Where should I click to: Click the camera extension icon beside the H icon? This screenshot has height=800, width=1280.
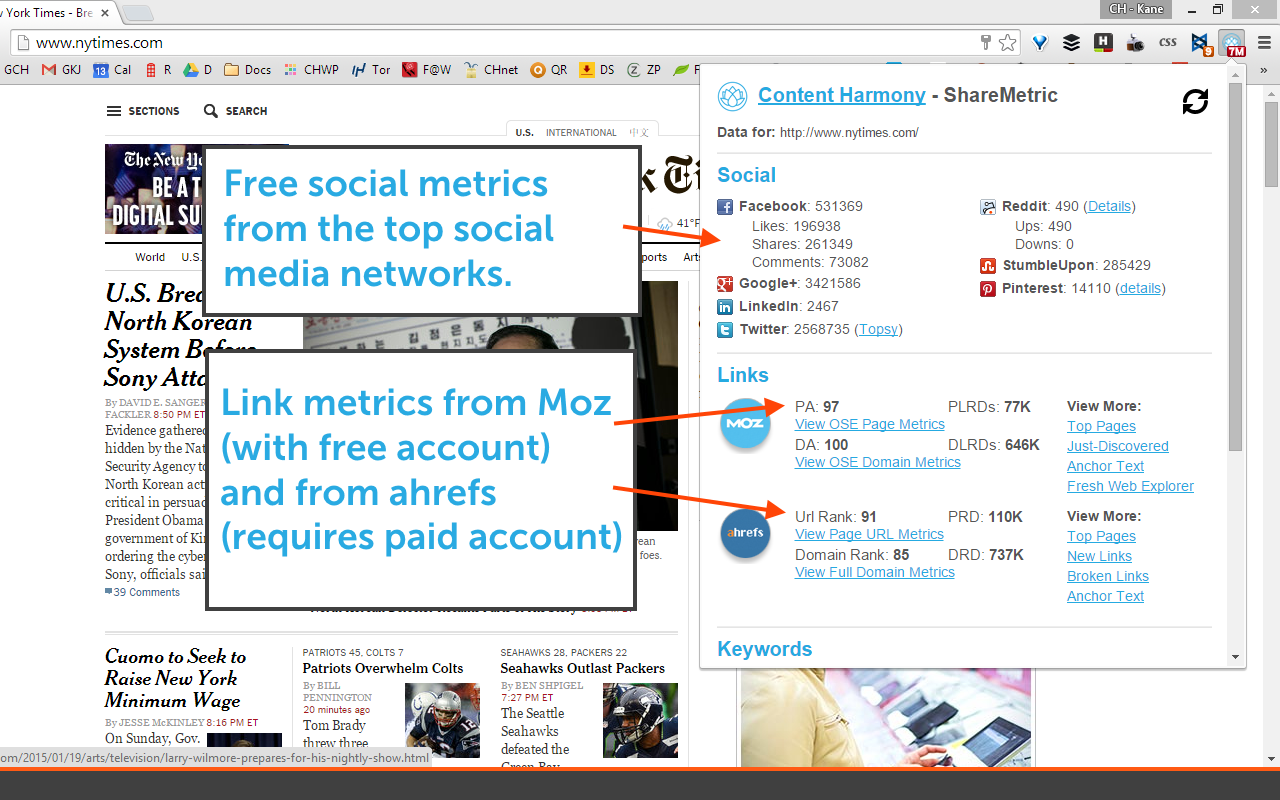(x=1135, y=43)
